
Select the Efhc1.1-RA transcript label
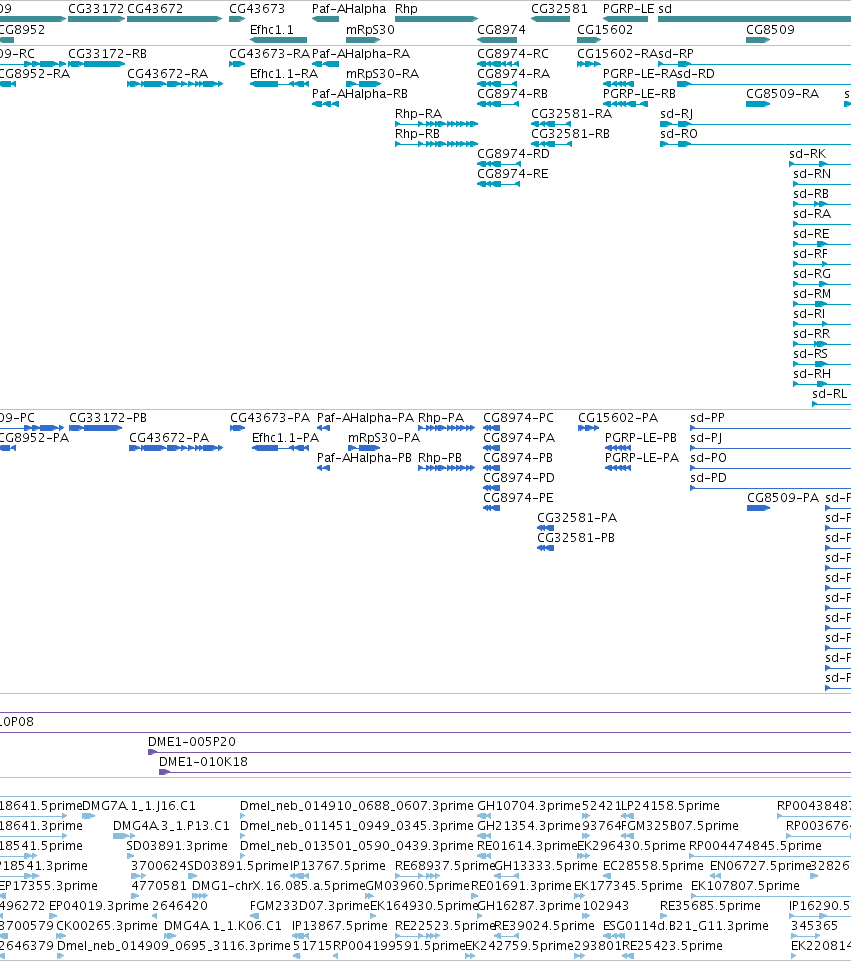(x=284, y=74)
